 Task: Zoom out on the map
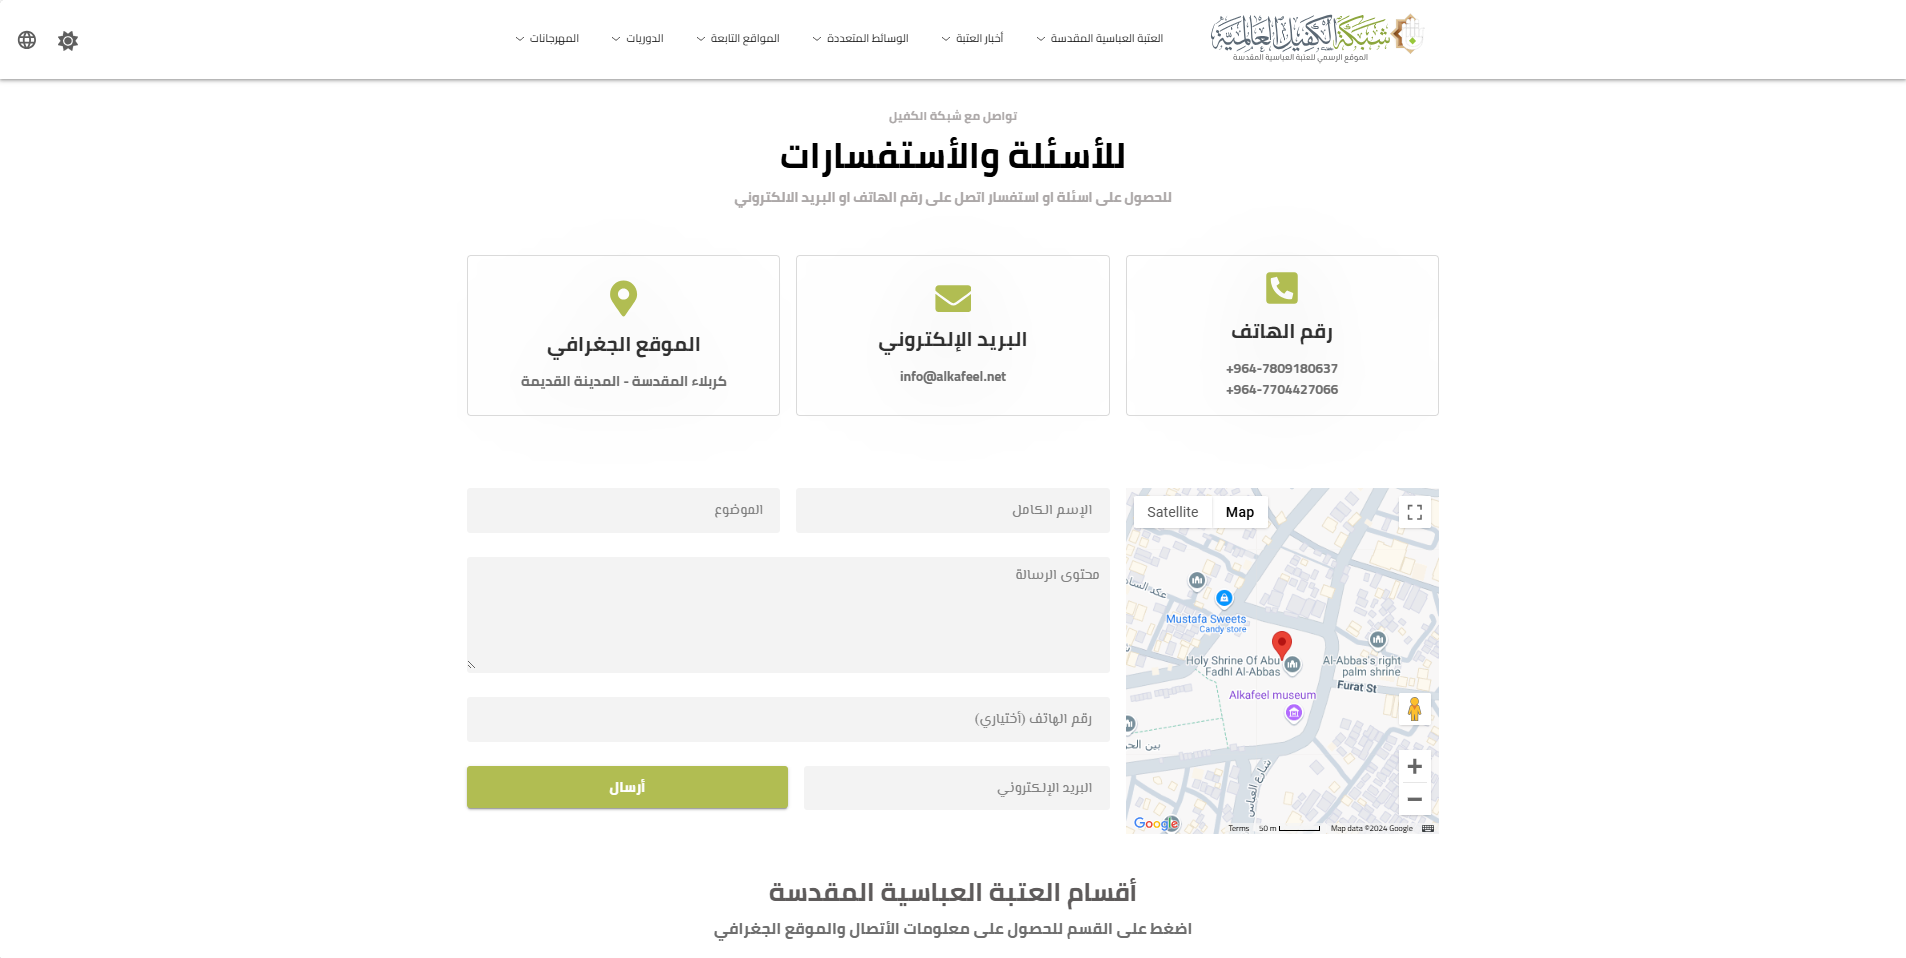tap(1414, 799)
